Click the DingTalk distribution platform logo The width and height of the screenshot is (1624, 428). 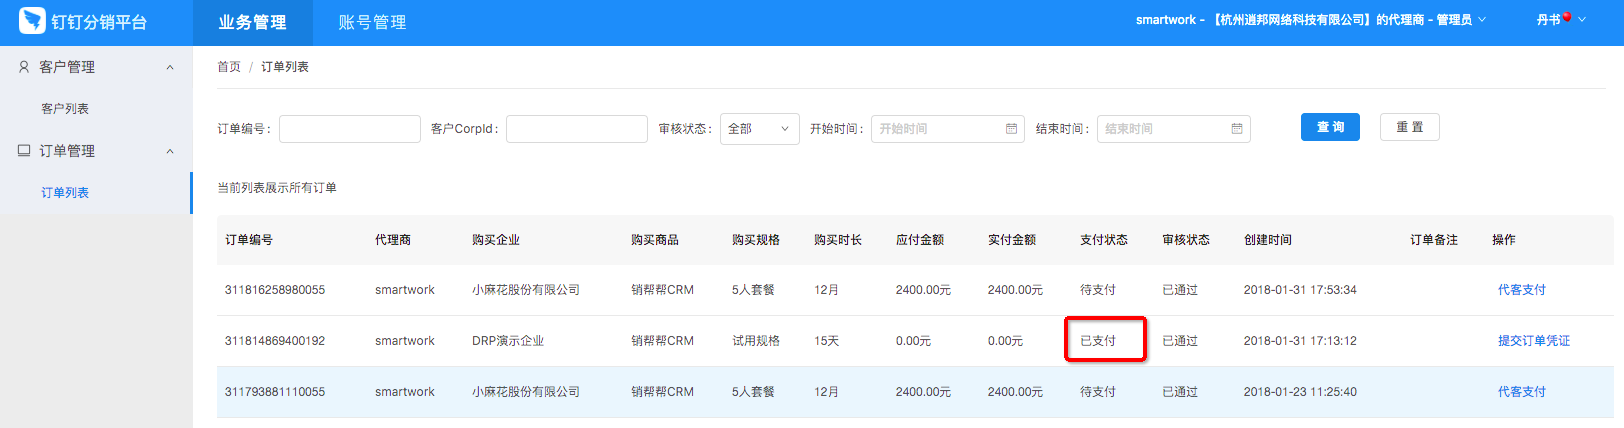point(33,21)
